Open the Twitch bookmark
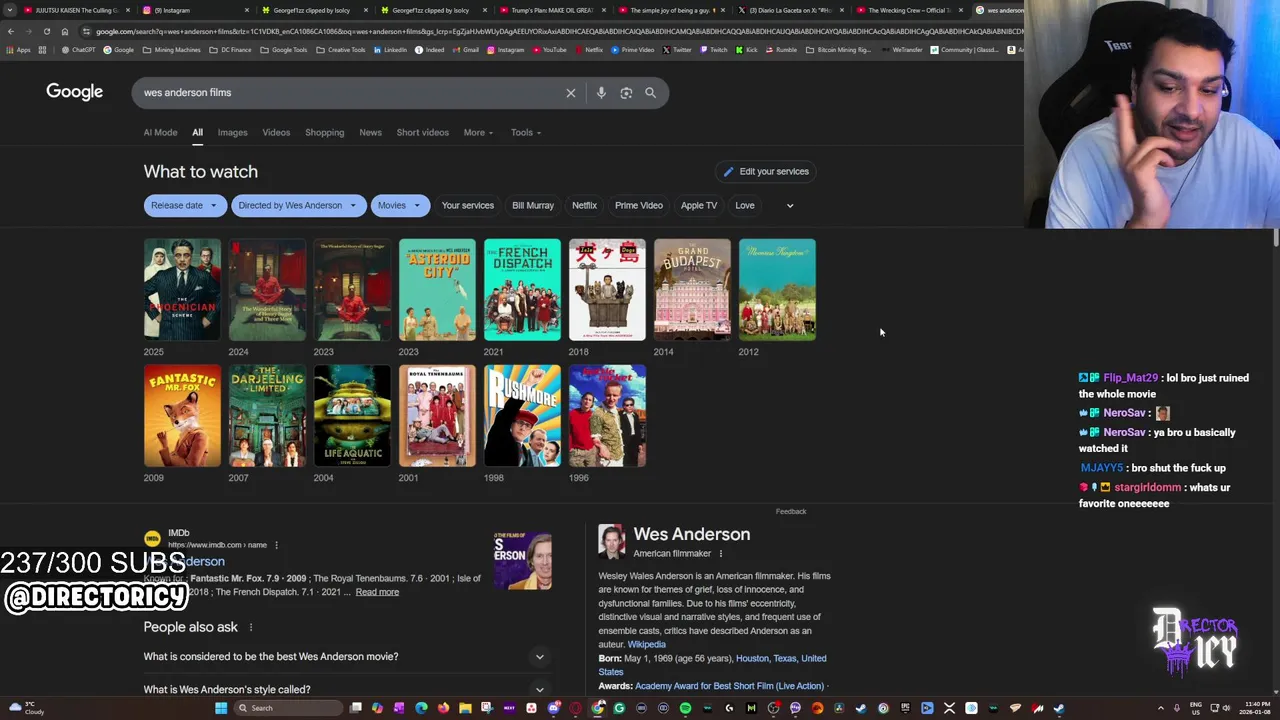The width and height of the screenshot is (1280, 720). [714, 50]
